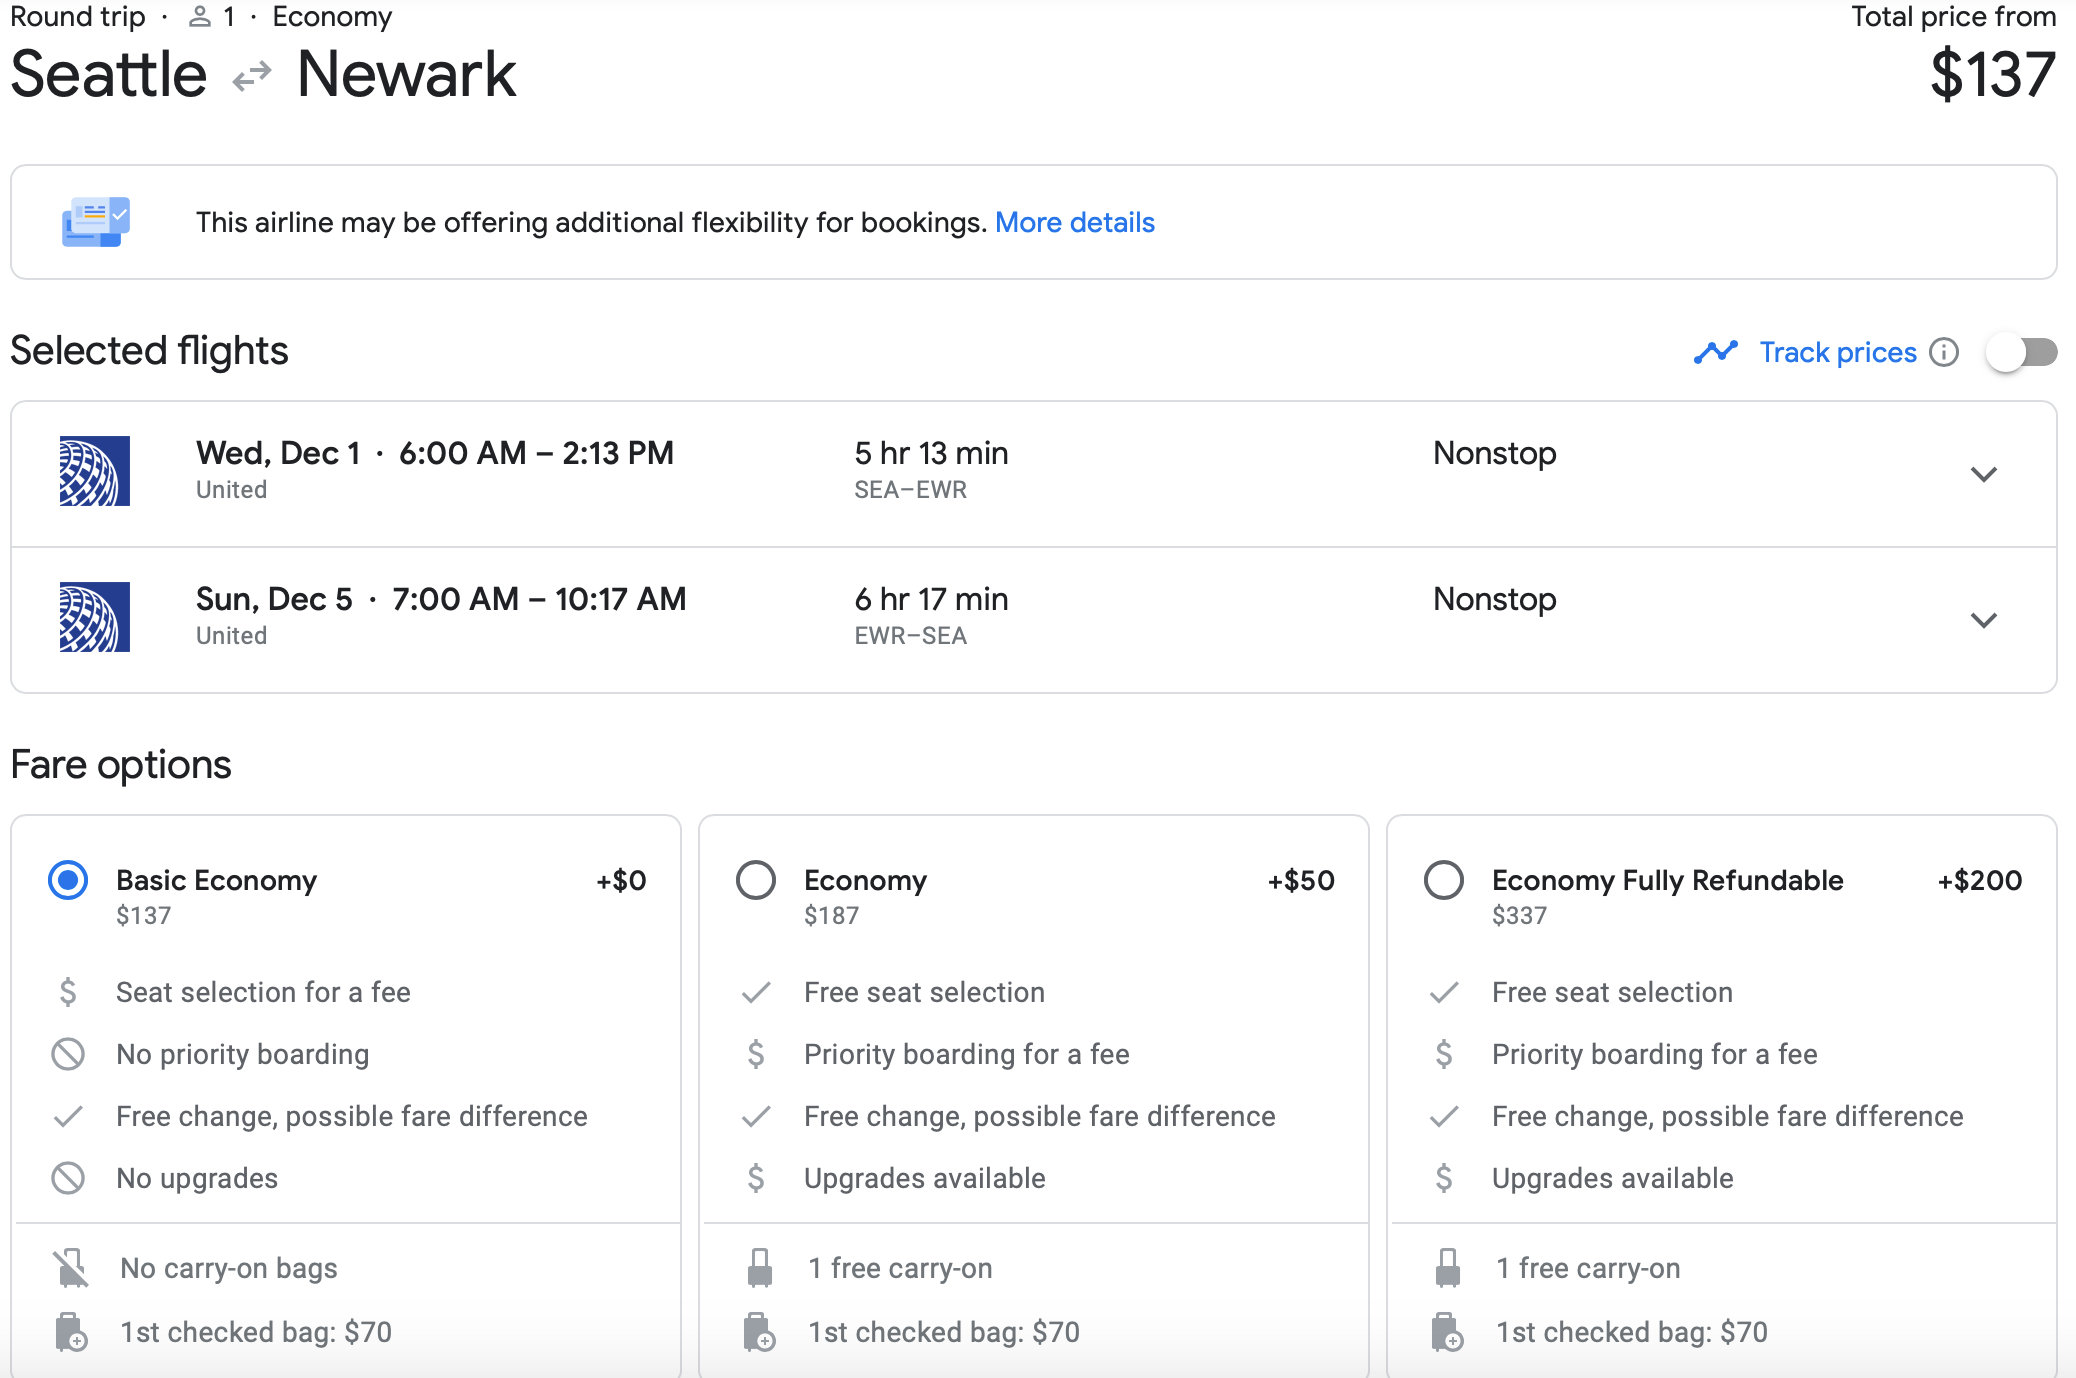Select the Economy $187 fare radio button
2076x1378 pixels.
756,880
